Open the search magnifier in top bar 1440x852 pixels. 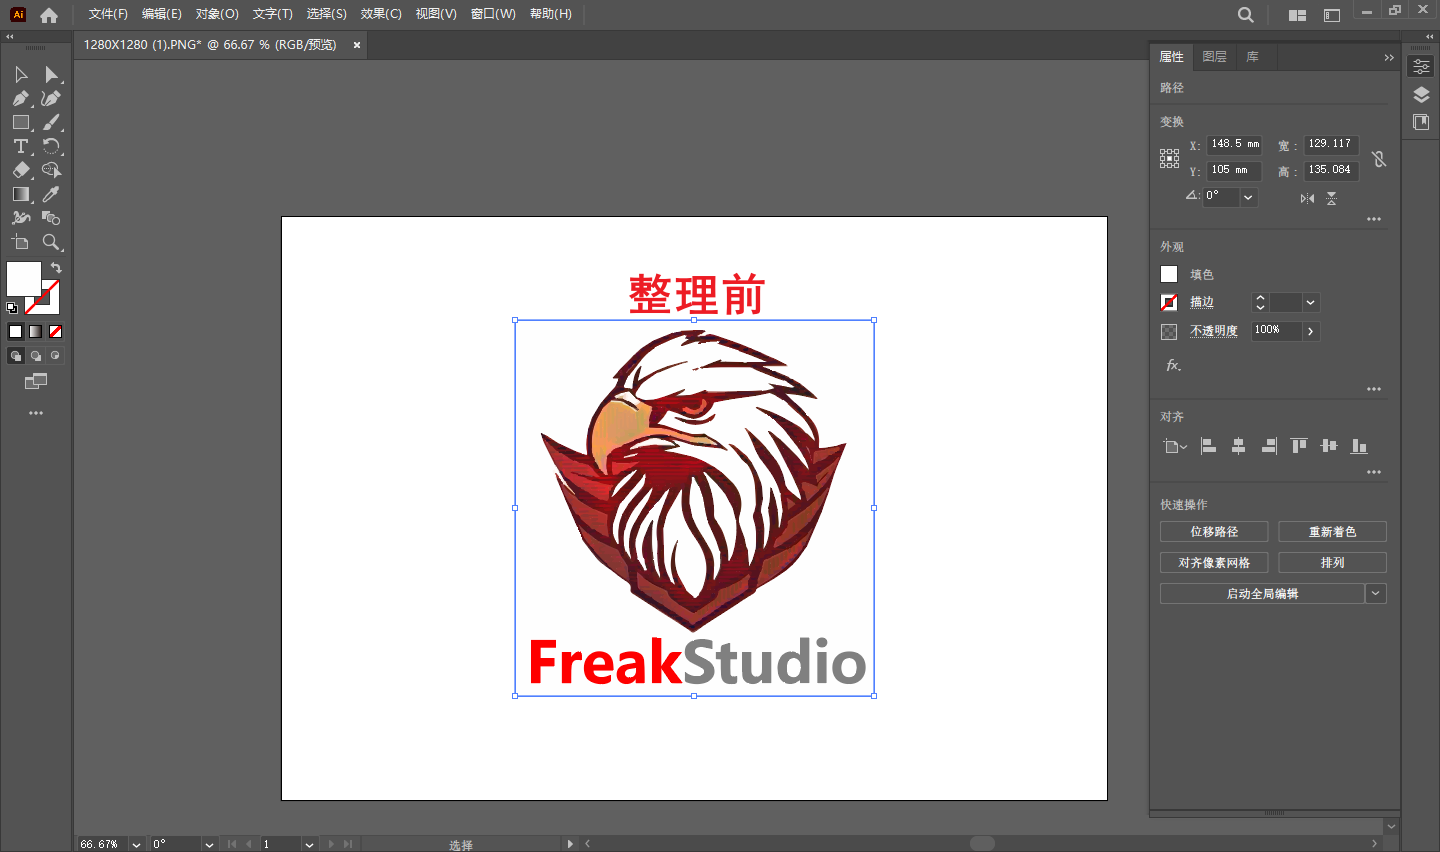pos(1245,15)
